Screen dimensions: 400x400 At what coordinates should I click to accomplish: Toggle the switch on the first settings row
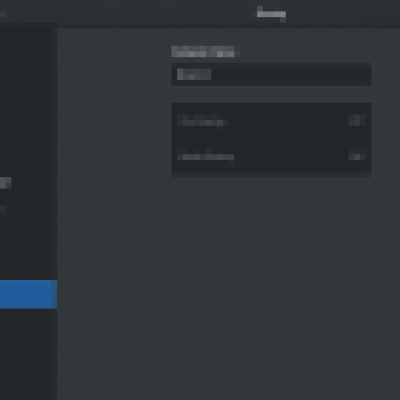357,120
